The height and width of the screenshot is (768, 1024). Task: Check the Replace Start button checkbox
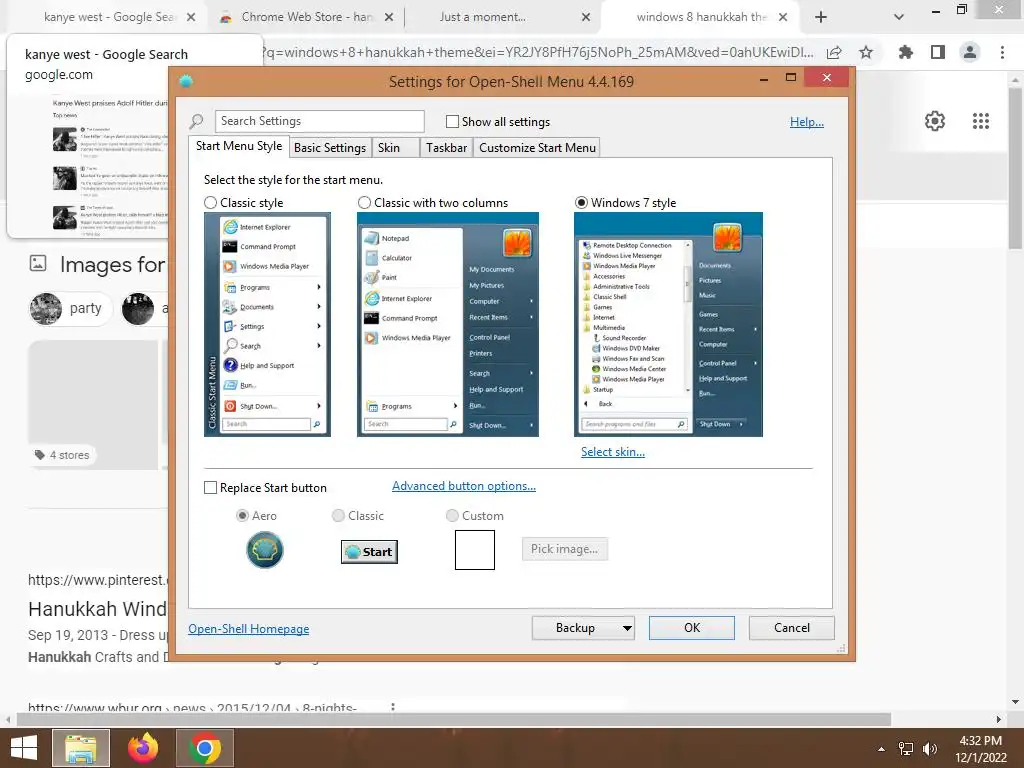point(210,488)
